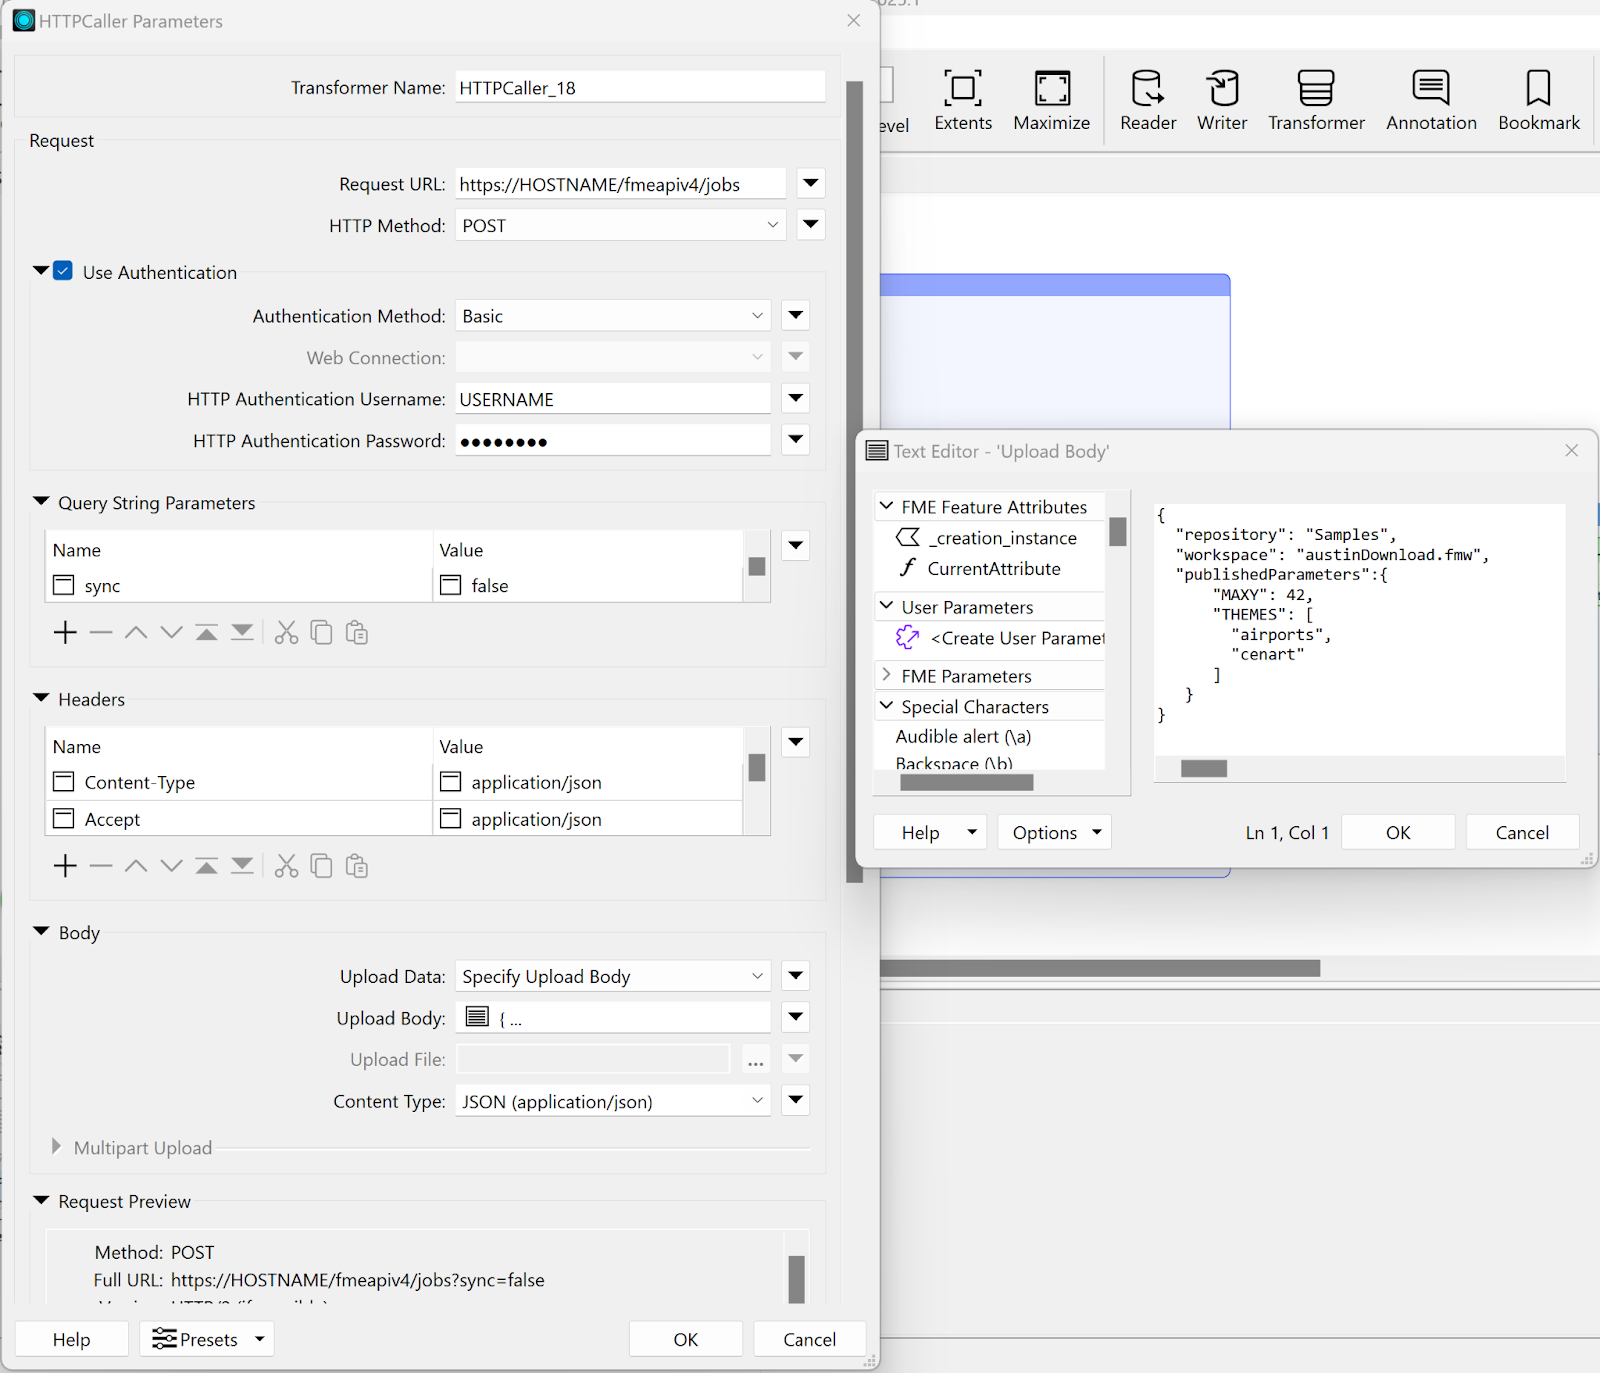Open the Upload Body text editor icon
The height and width of the screenshot is (1373, 1600).
pos(478,1018)
